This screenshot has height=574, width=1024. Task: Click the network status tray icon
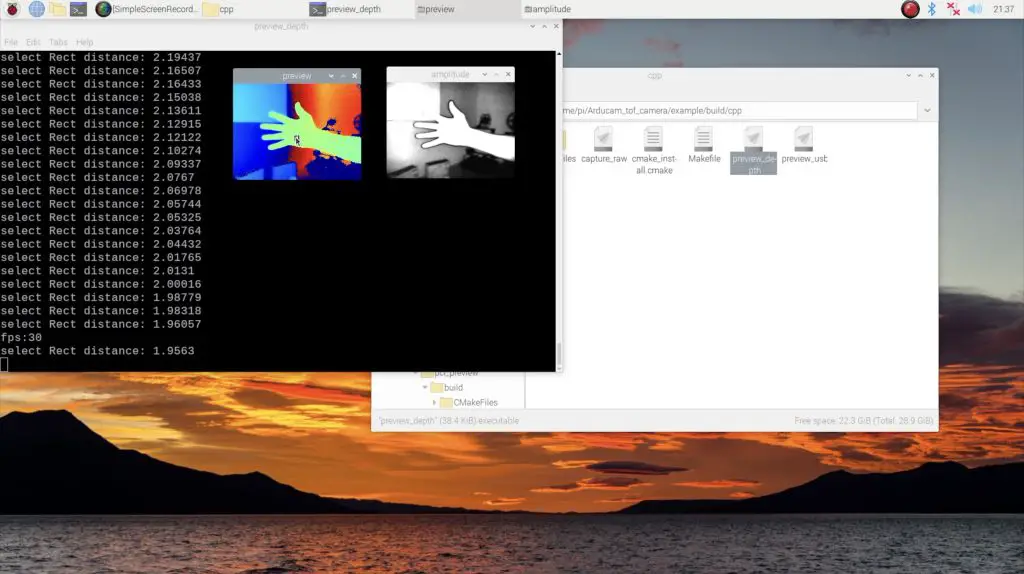[x=954, y=9]
